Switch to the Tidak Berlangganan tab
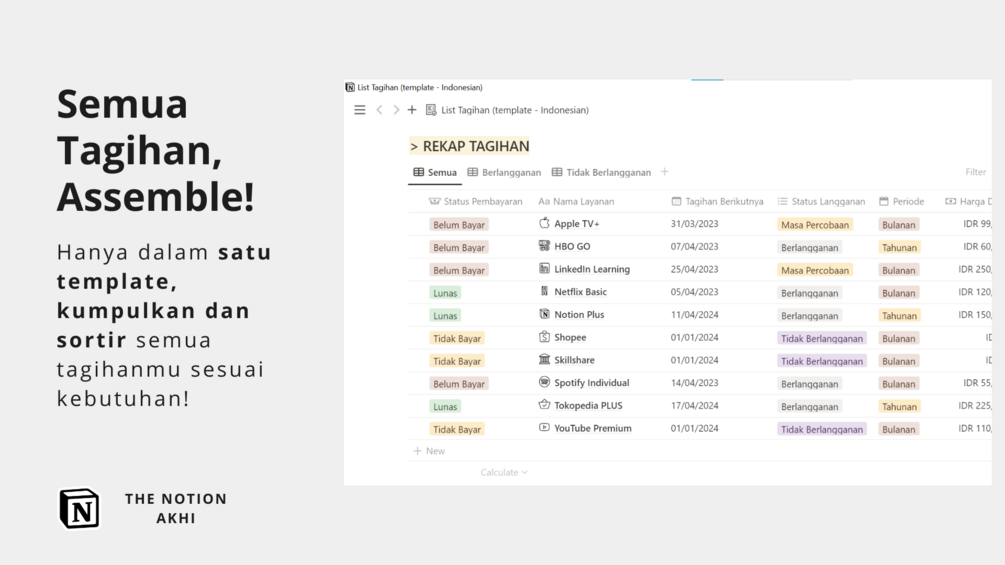 point(601,172)
